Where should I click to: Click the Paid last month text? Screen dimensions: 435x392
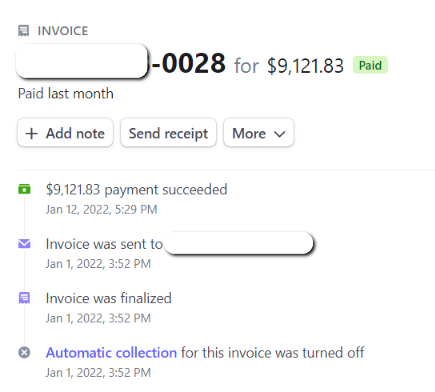point(66,93)
